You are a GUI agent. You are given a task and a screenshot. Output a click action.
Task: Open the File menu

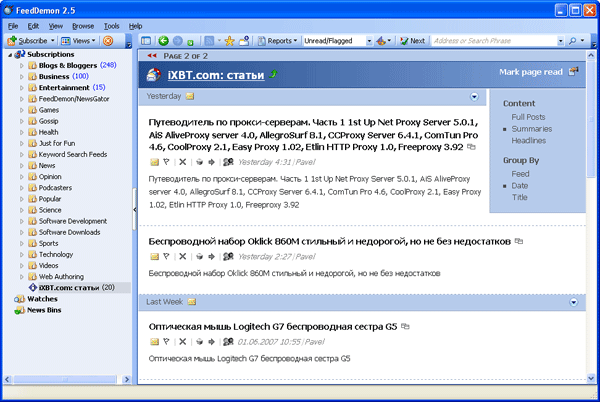[x=13, y=26]
